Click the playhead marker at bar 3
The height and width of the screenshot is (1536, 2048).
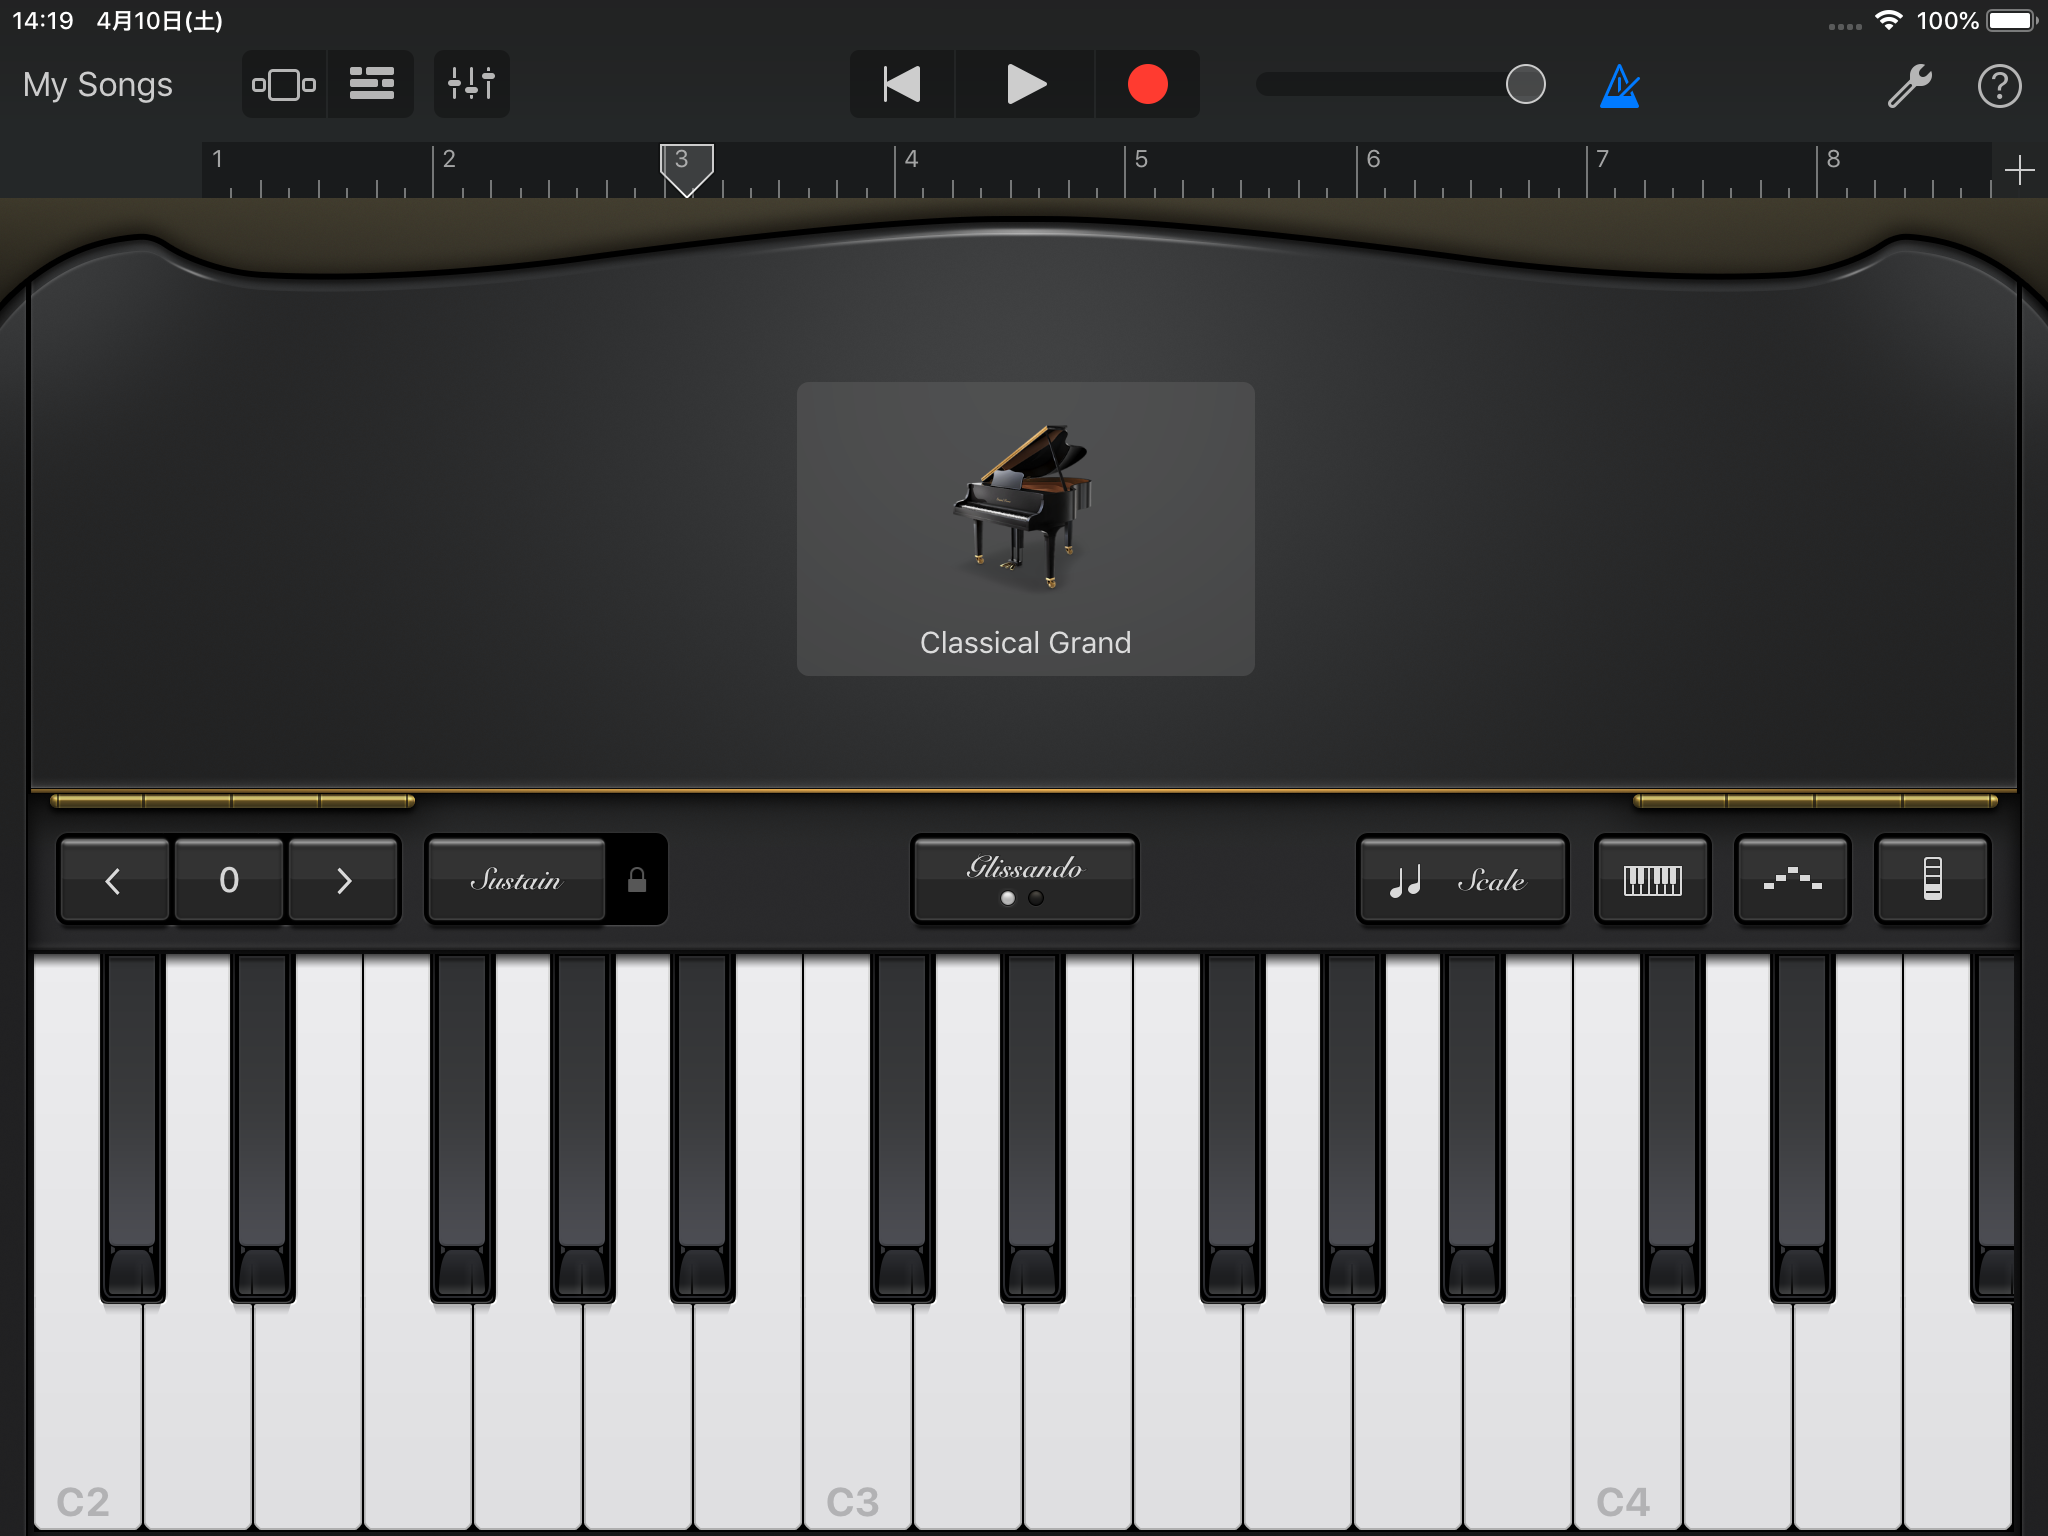687,170
